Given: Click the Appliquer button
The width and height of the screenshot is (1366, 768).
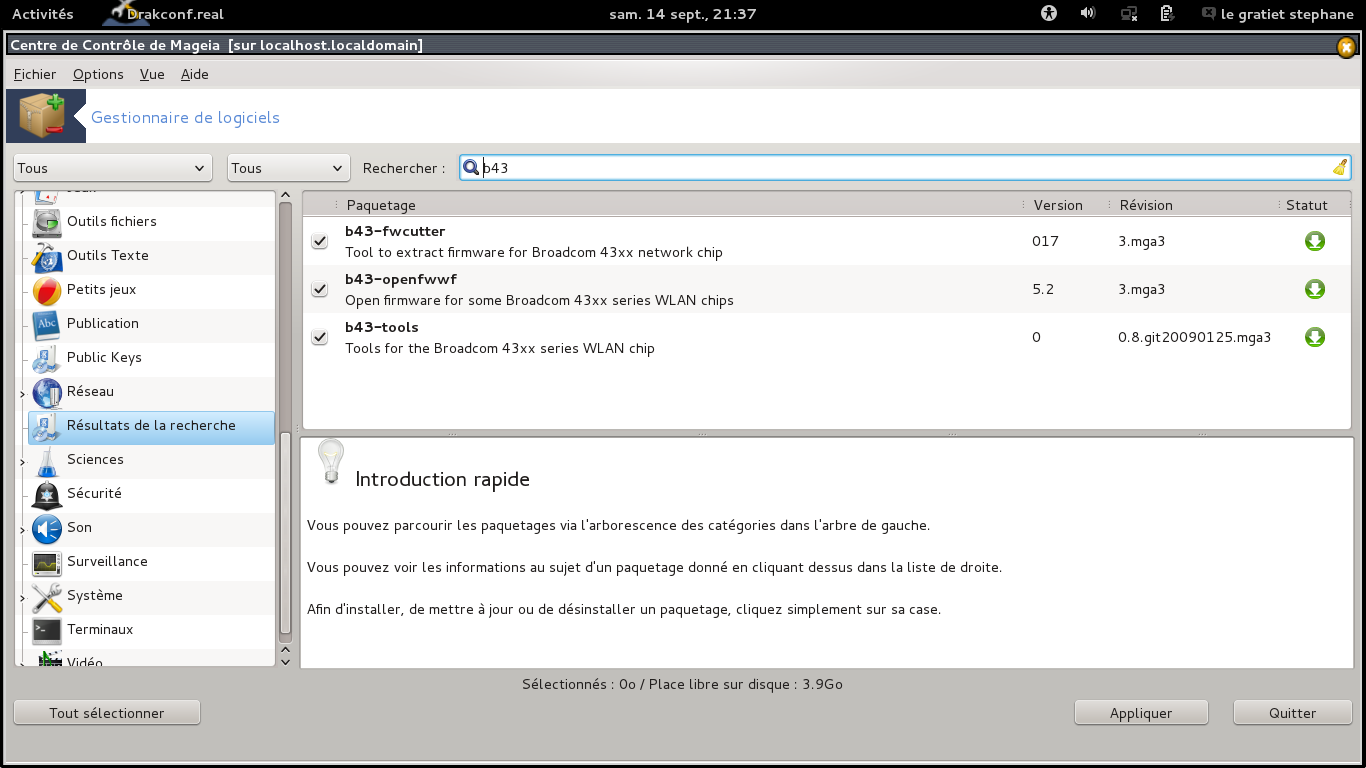Looking at the screenshot, I should (1141, 713).
